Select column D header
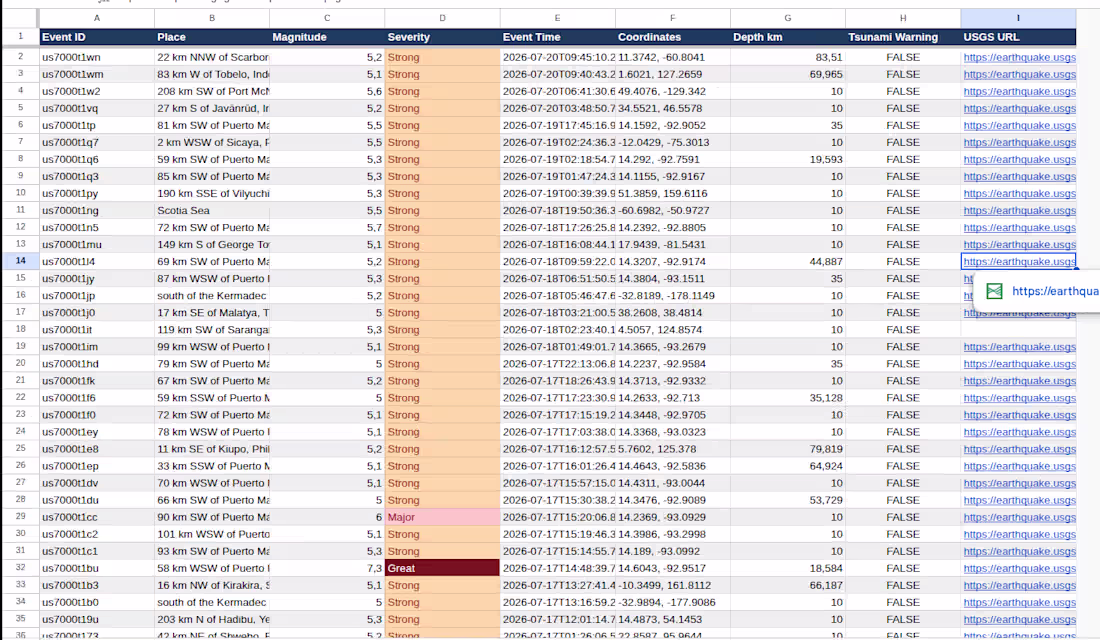 click(x=442, y=18)
